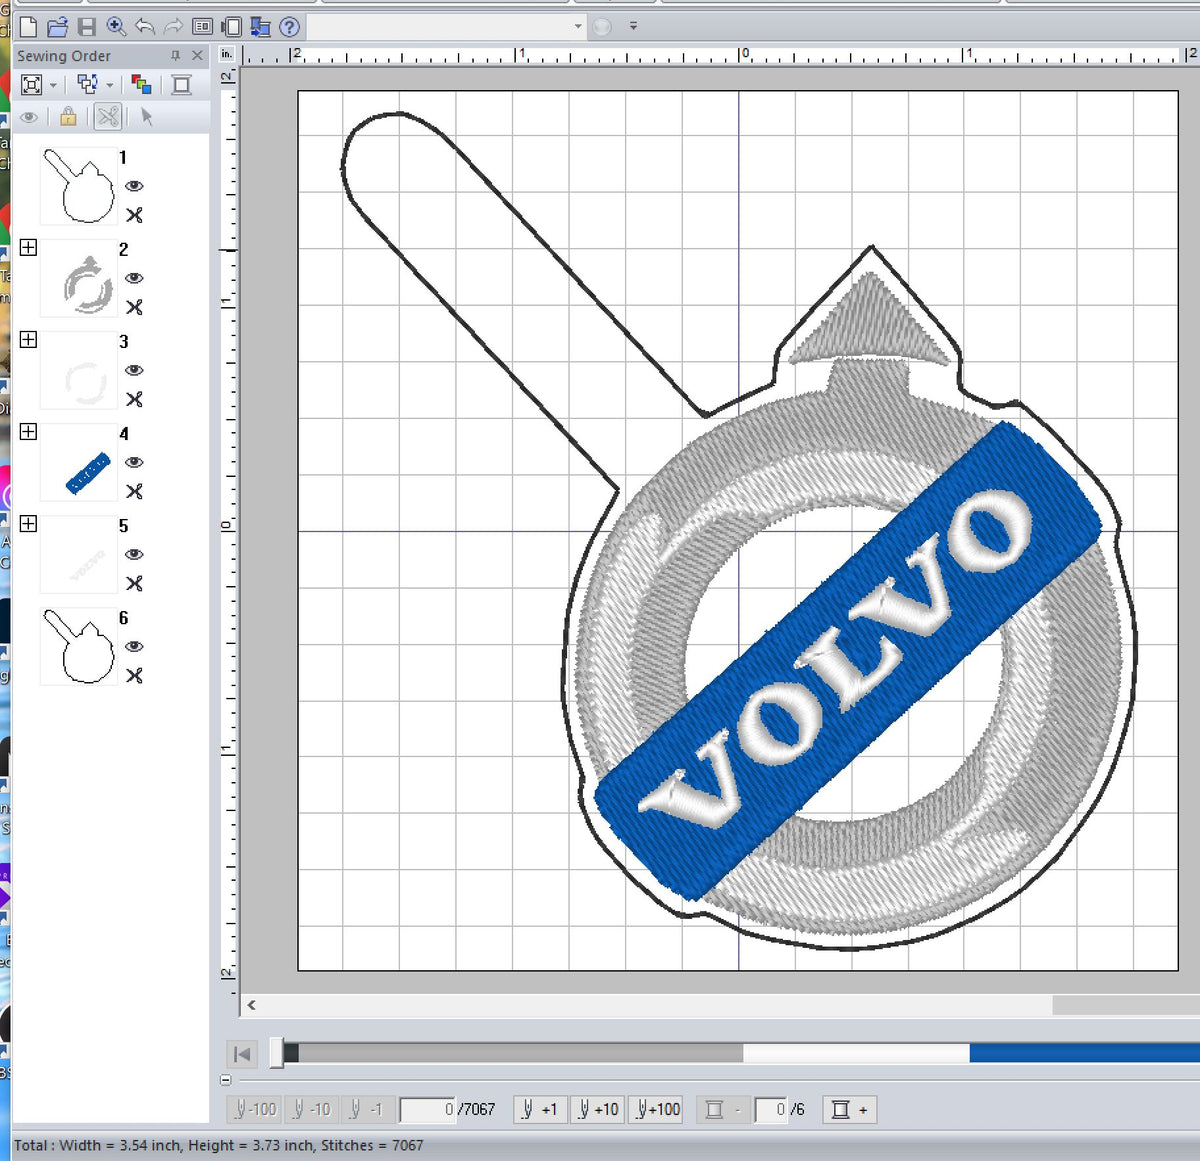The image size is (1200, 1161).
Task: Open the zoom-to-fit dropdown arrow
Action: coord(53,84)
